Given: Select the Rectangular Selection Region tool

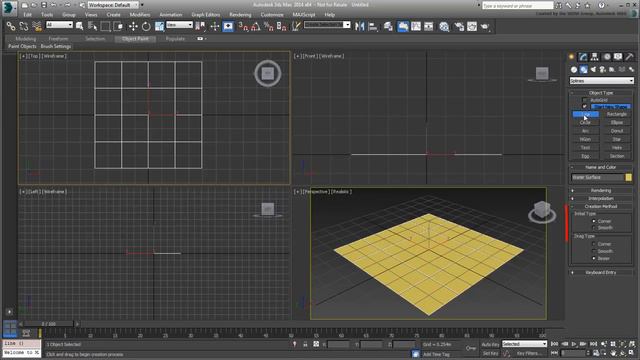Looking at the screenshot, I should pos(105,27).
